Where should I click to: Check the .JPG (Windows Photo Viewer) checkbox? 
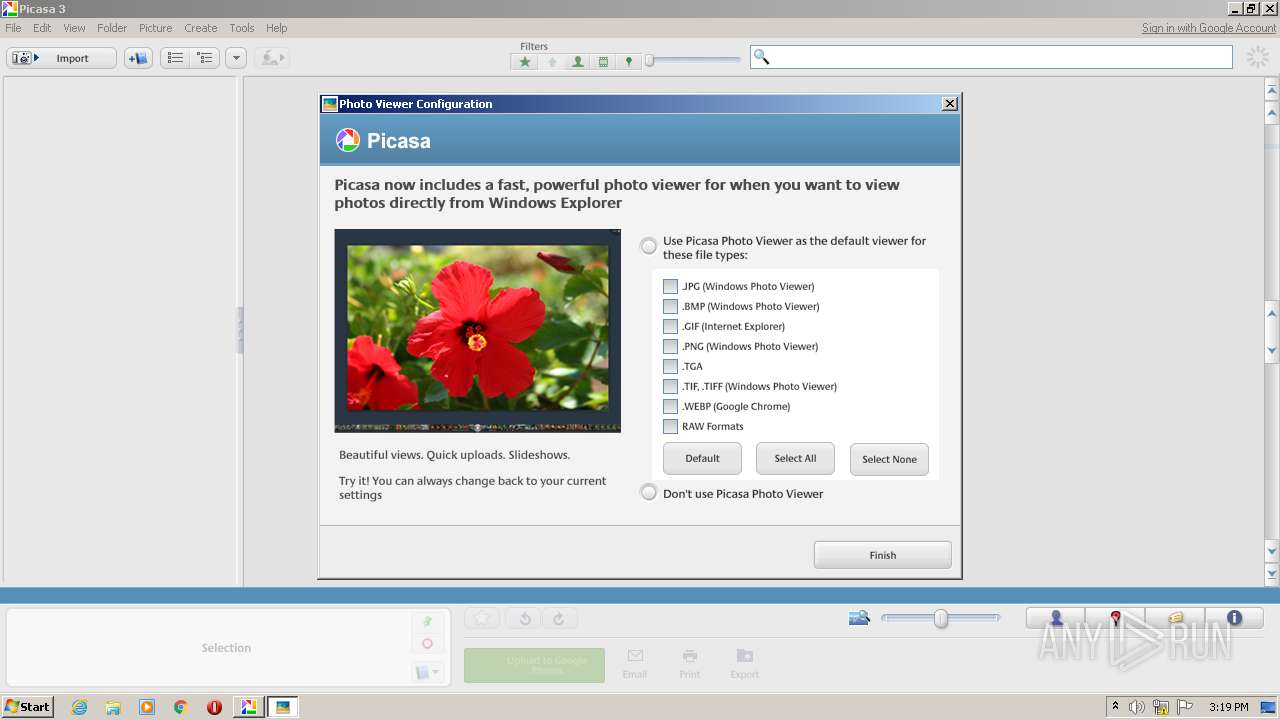click(x=670, y=286)
